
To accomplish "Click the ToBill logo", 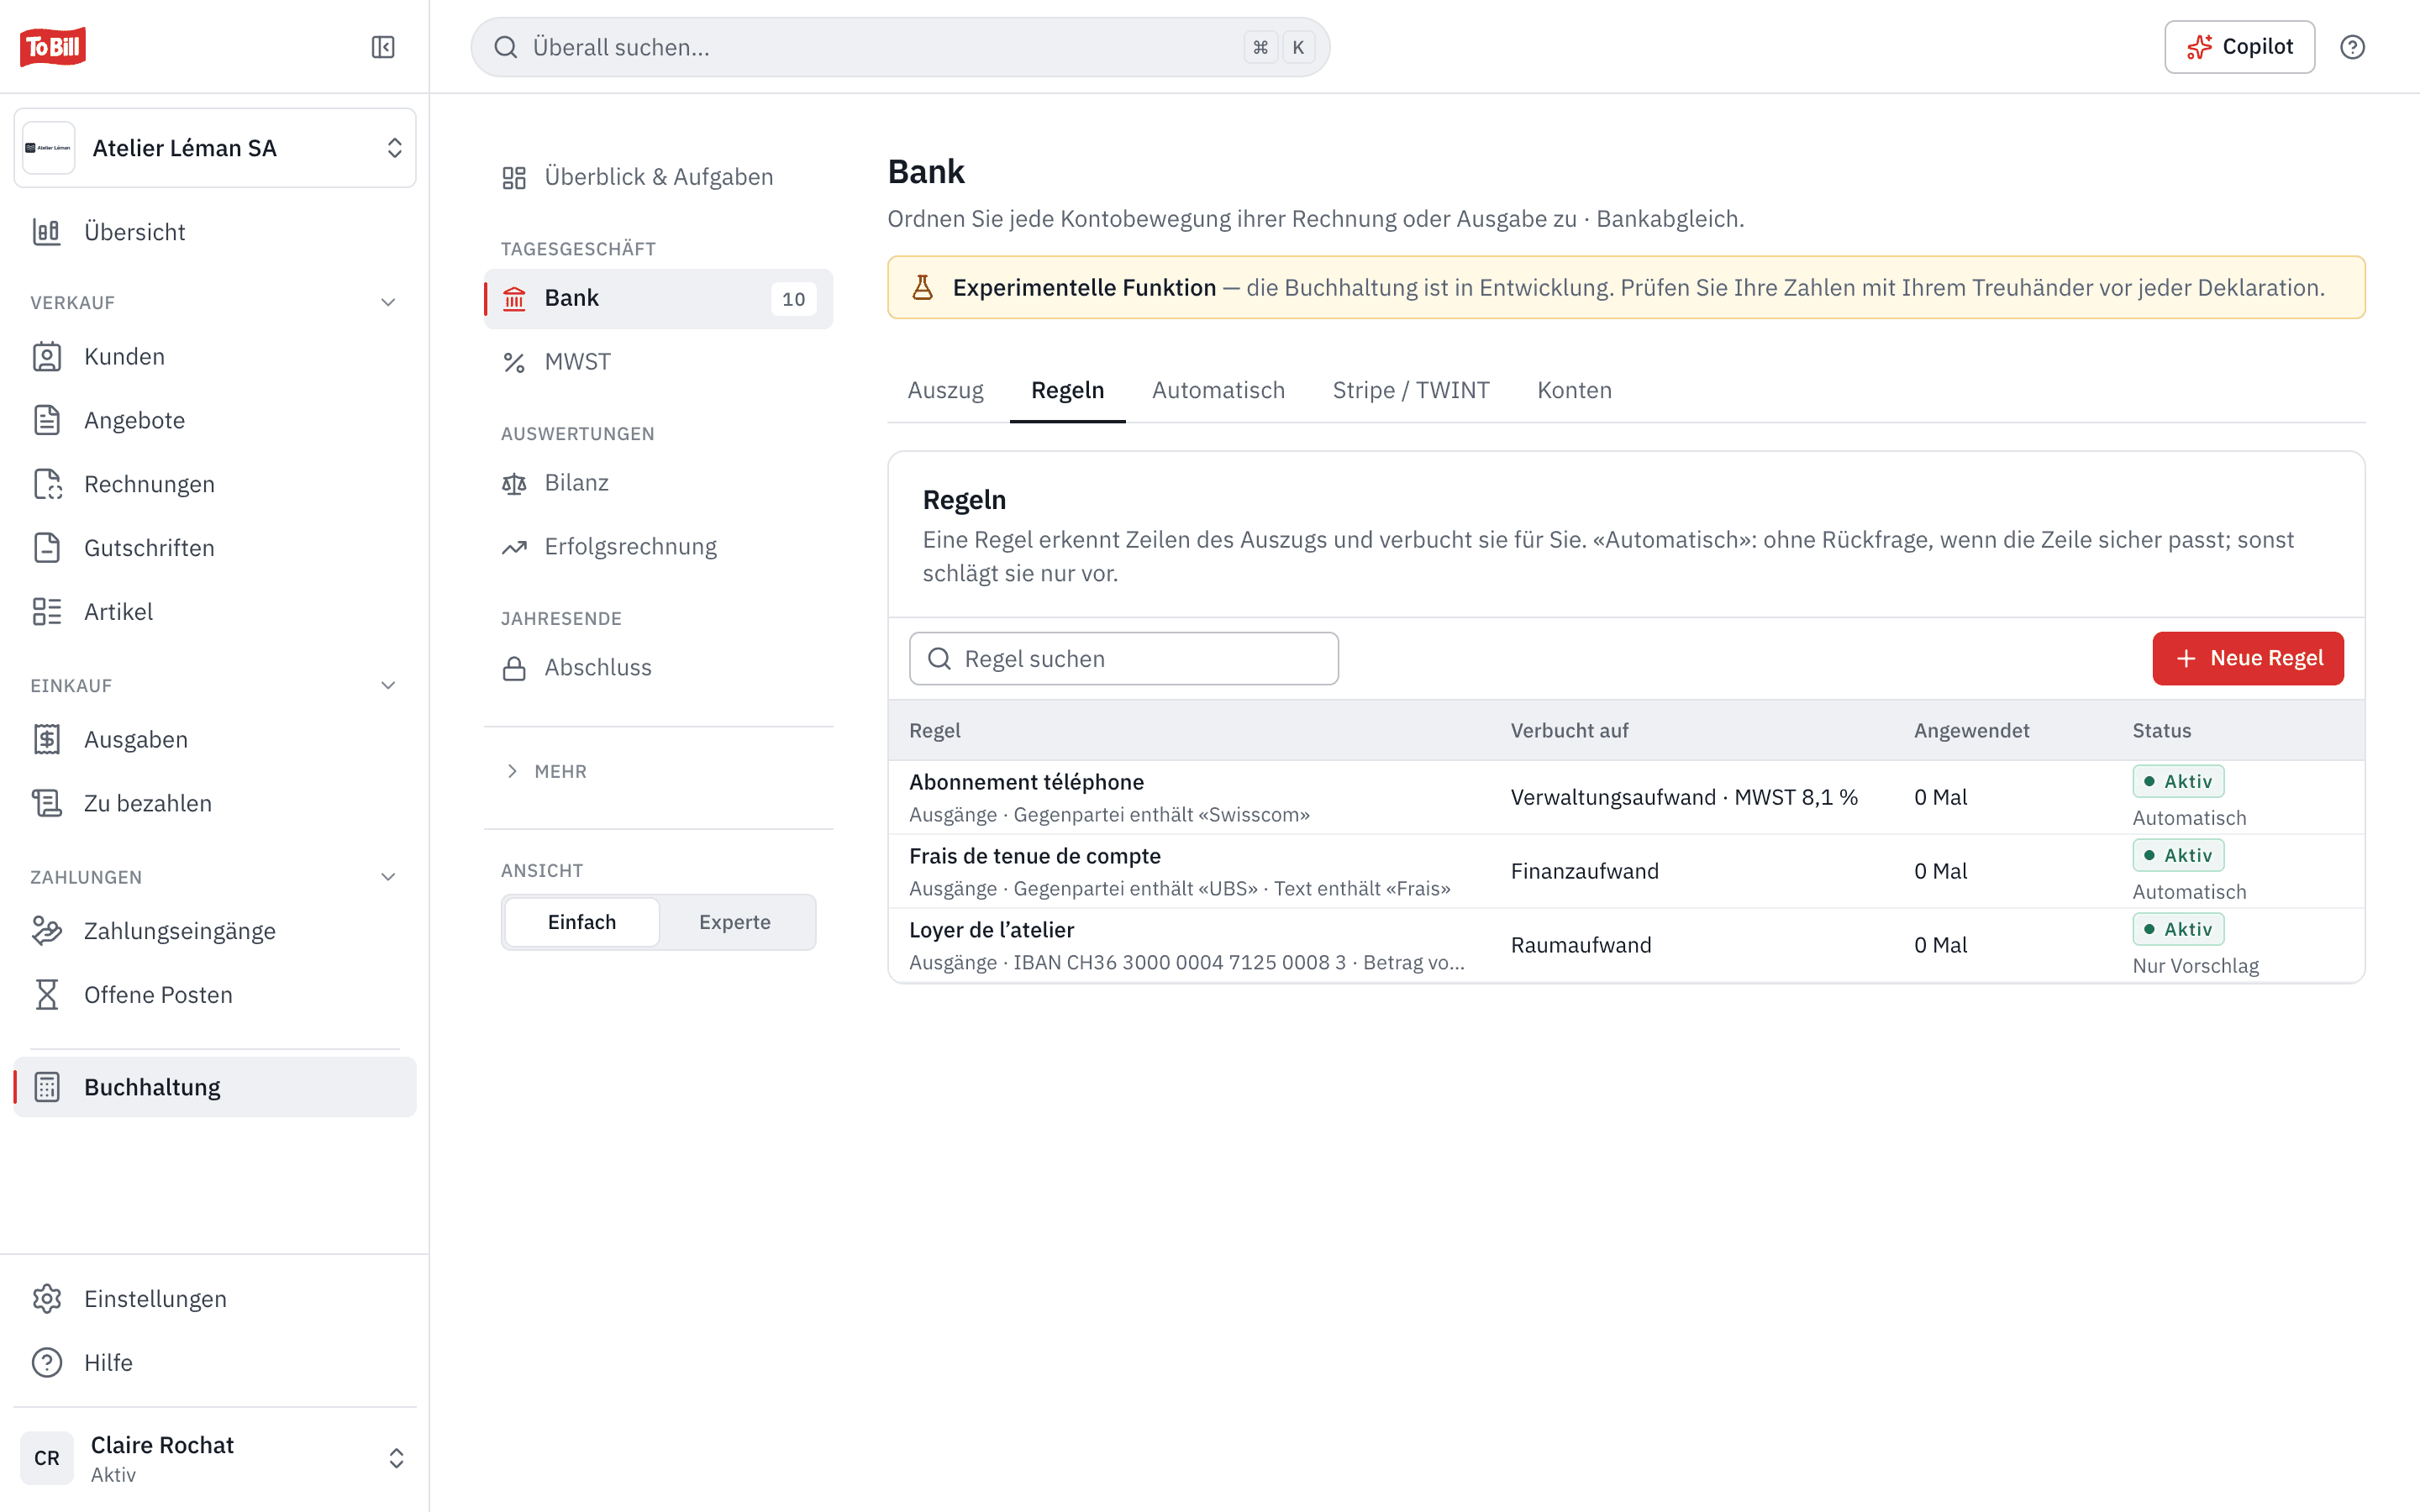I will (x=53, y=47).
